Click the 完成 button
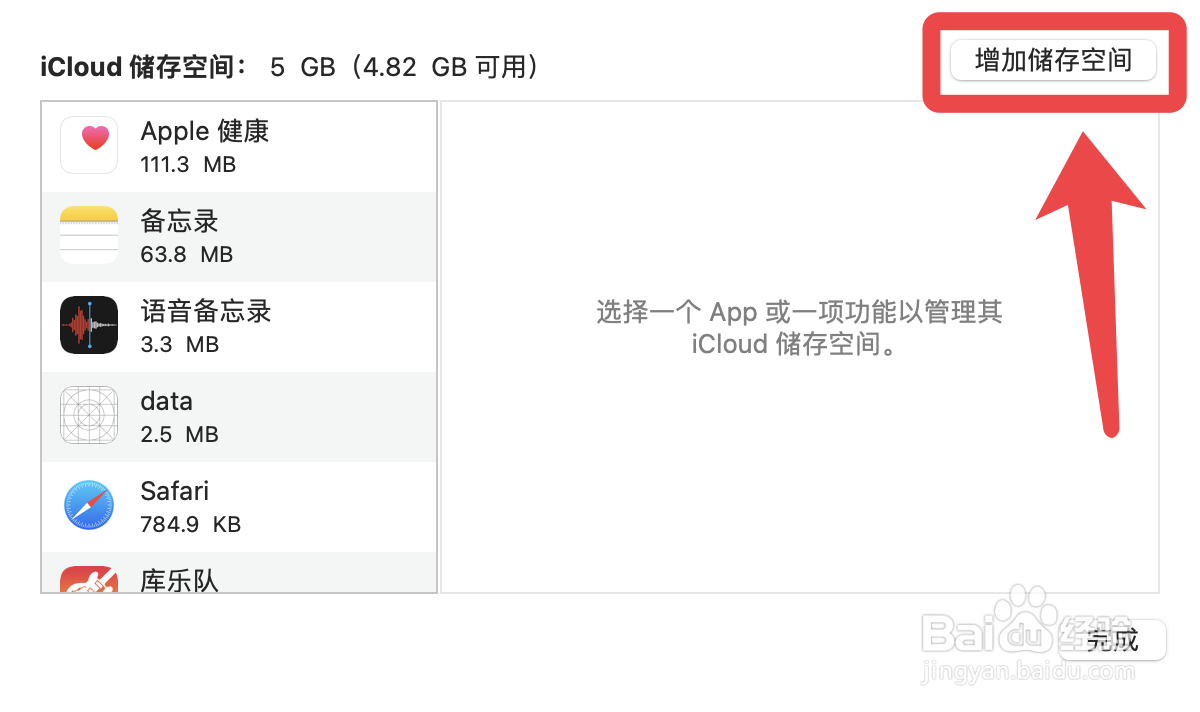 tap(1112, 640)
